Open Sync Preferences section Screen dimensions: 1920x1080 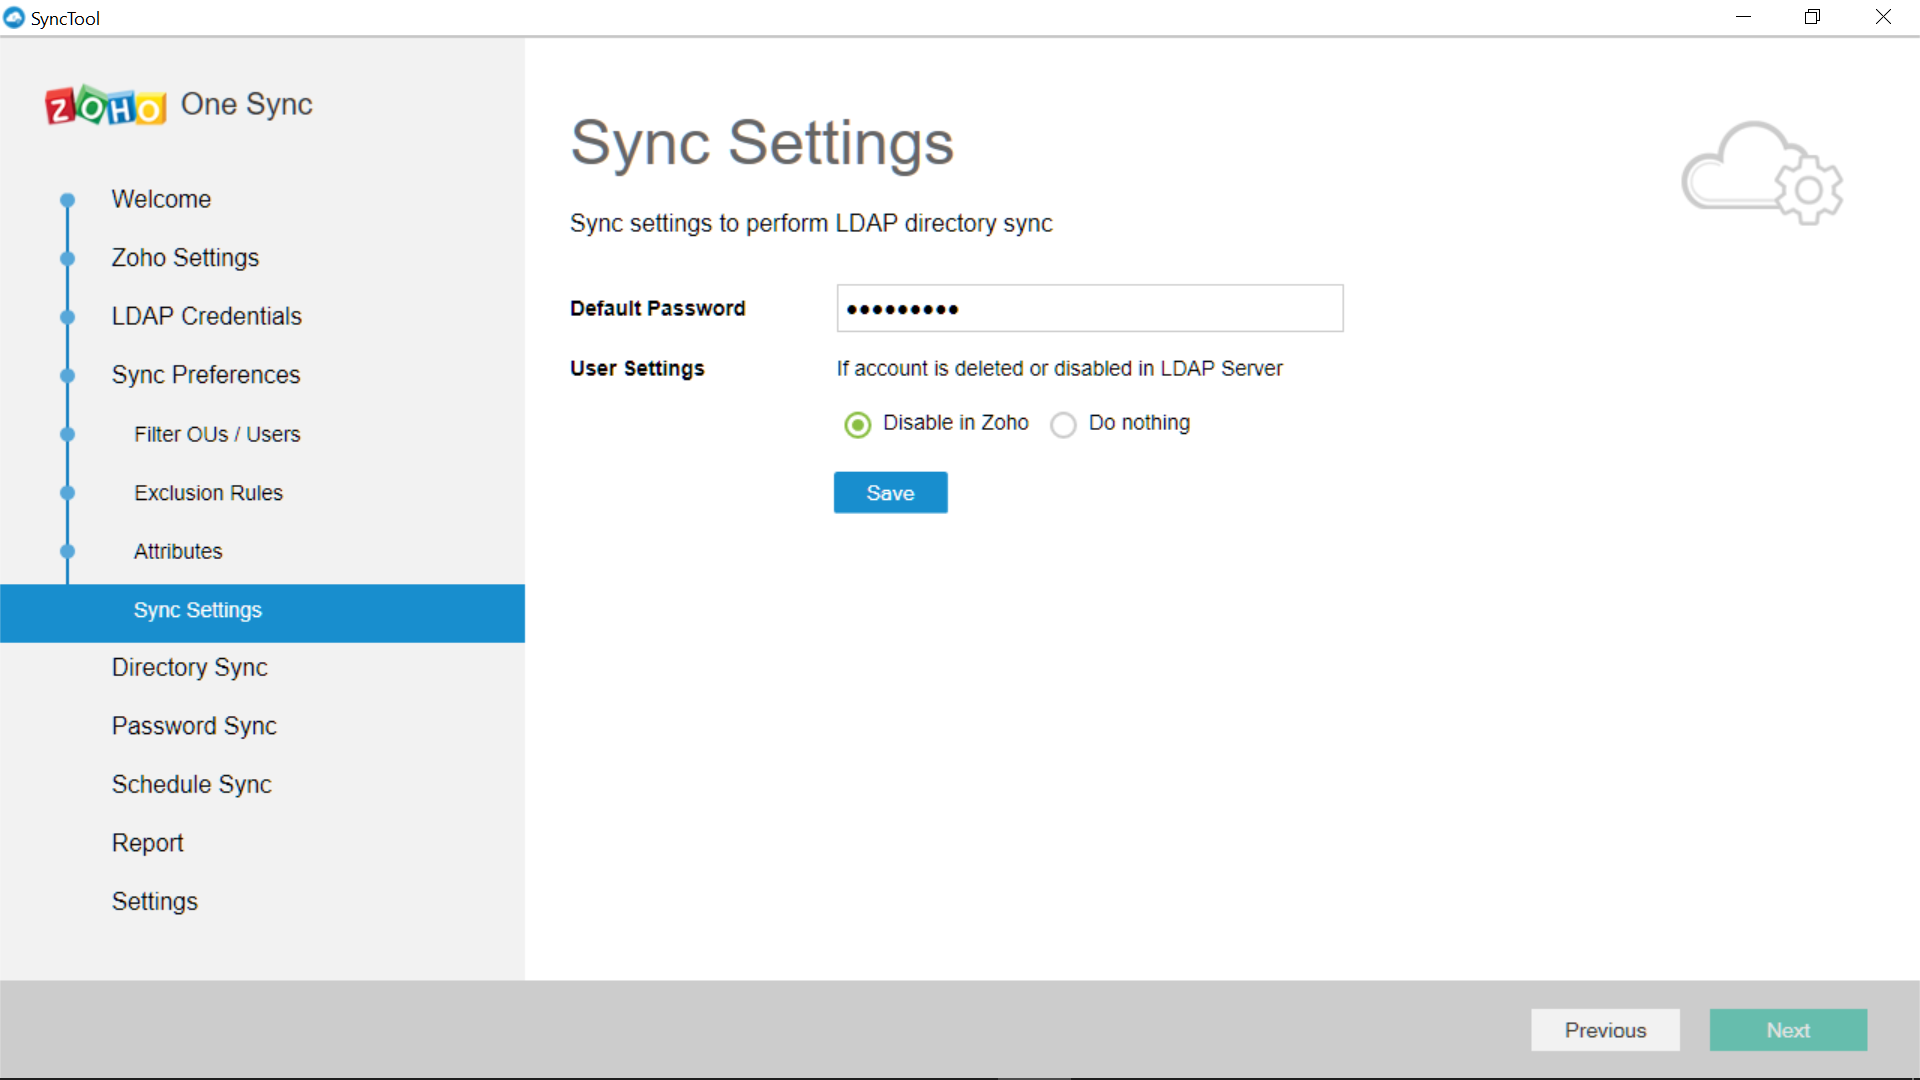[205, 375]
